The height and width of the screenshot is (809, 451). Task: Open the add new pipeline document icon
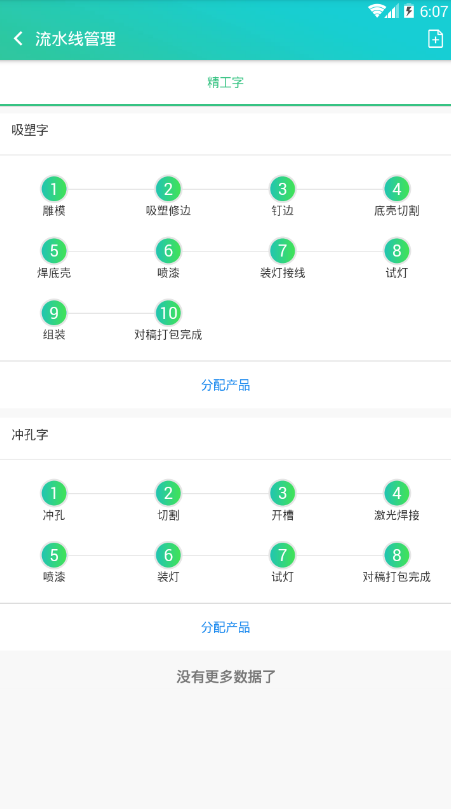(x=435, y=39)
